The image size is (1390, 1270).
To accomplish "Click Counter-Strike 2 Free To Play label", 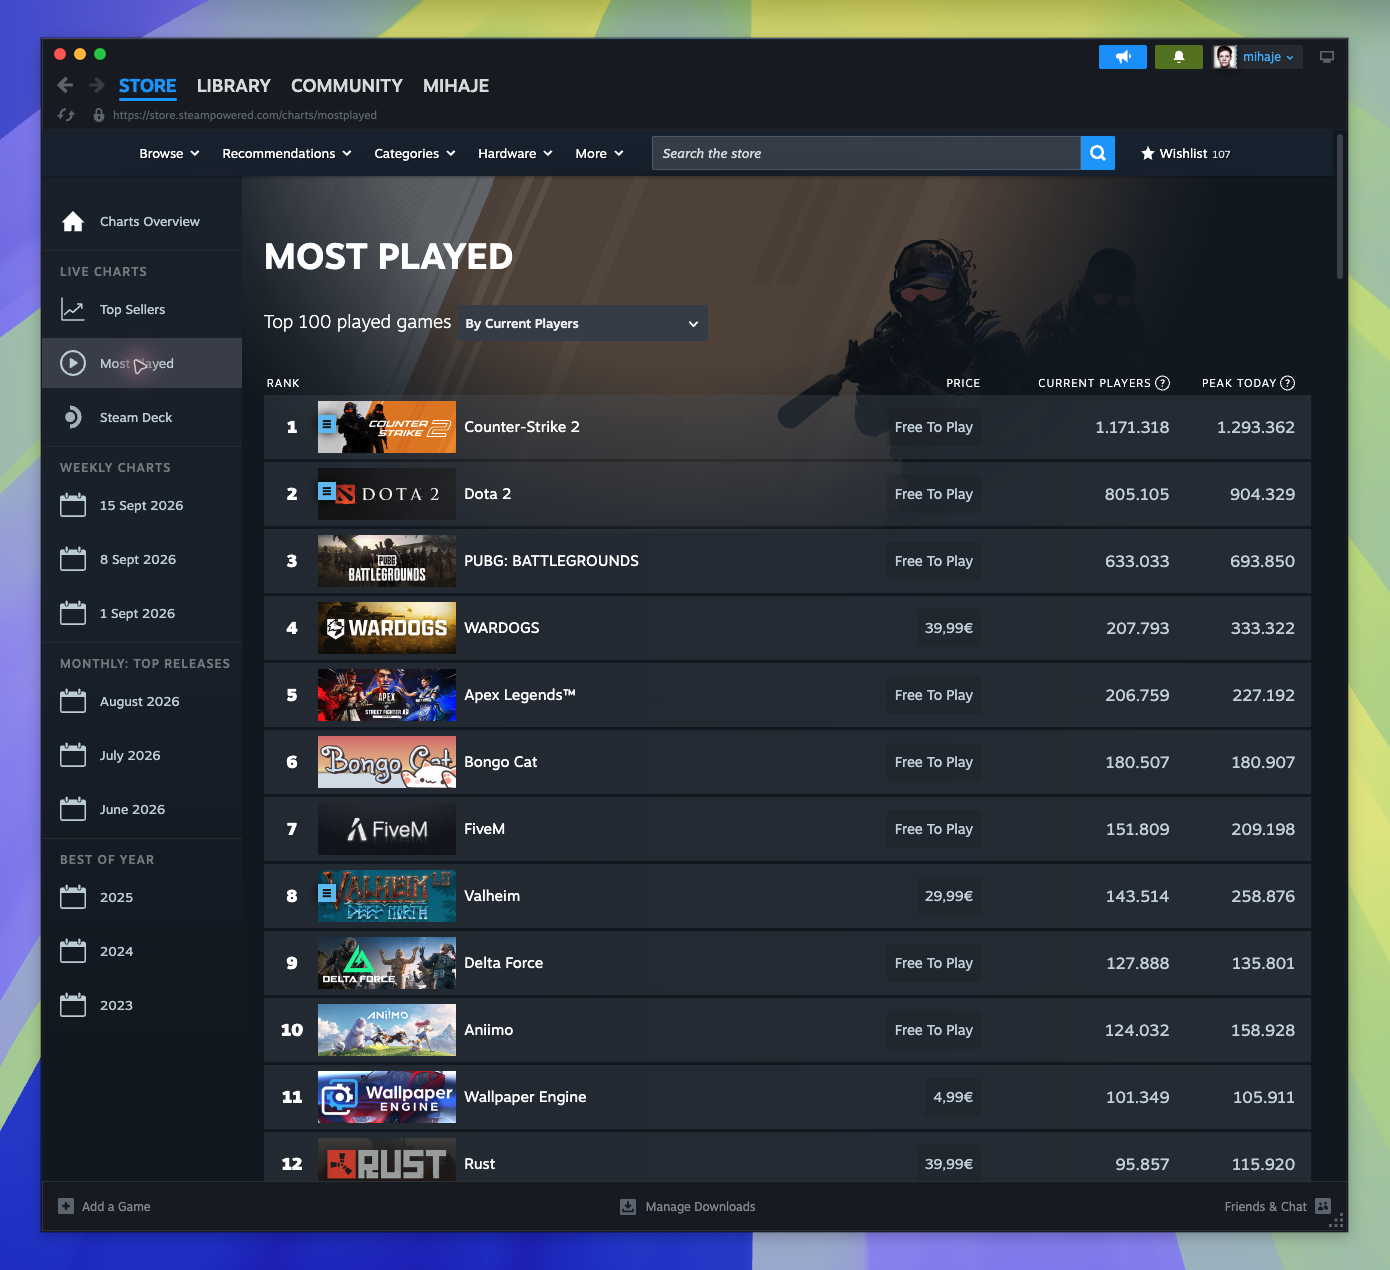I will (x=934, y=427).
